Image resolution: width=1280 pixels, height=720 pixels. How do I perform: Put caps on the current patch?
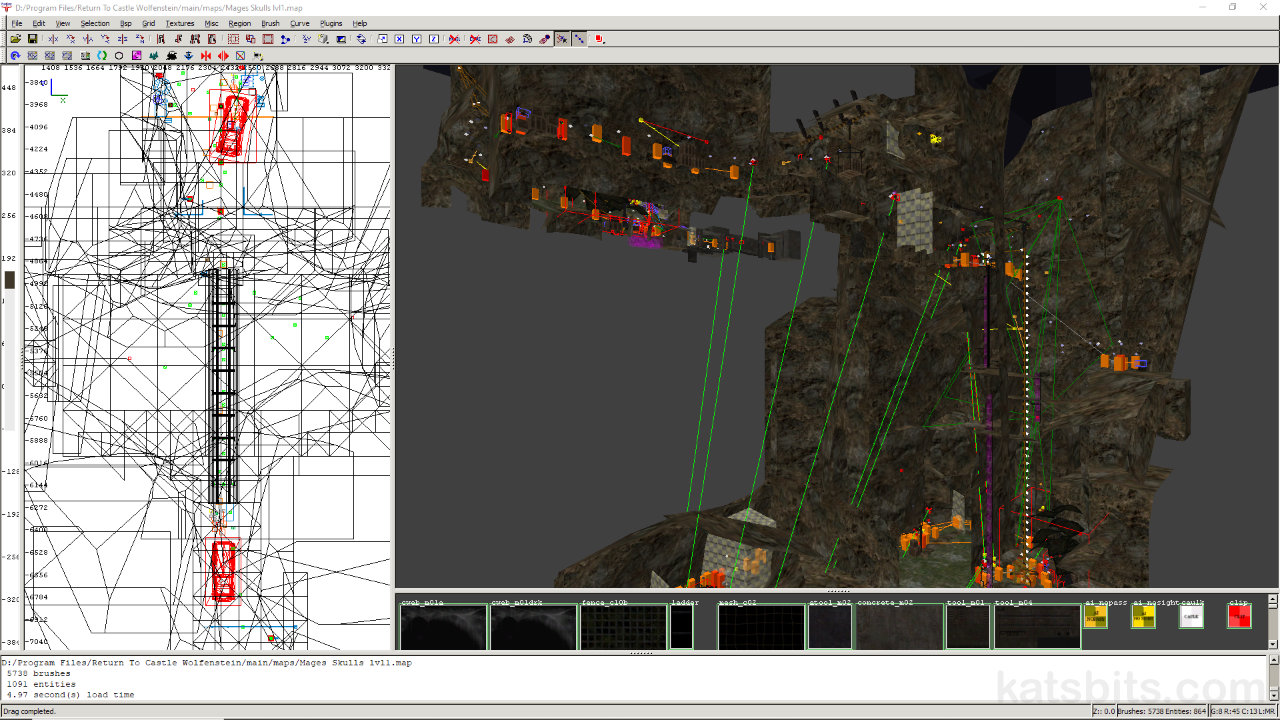tap(544, 39)
